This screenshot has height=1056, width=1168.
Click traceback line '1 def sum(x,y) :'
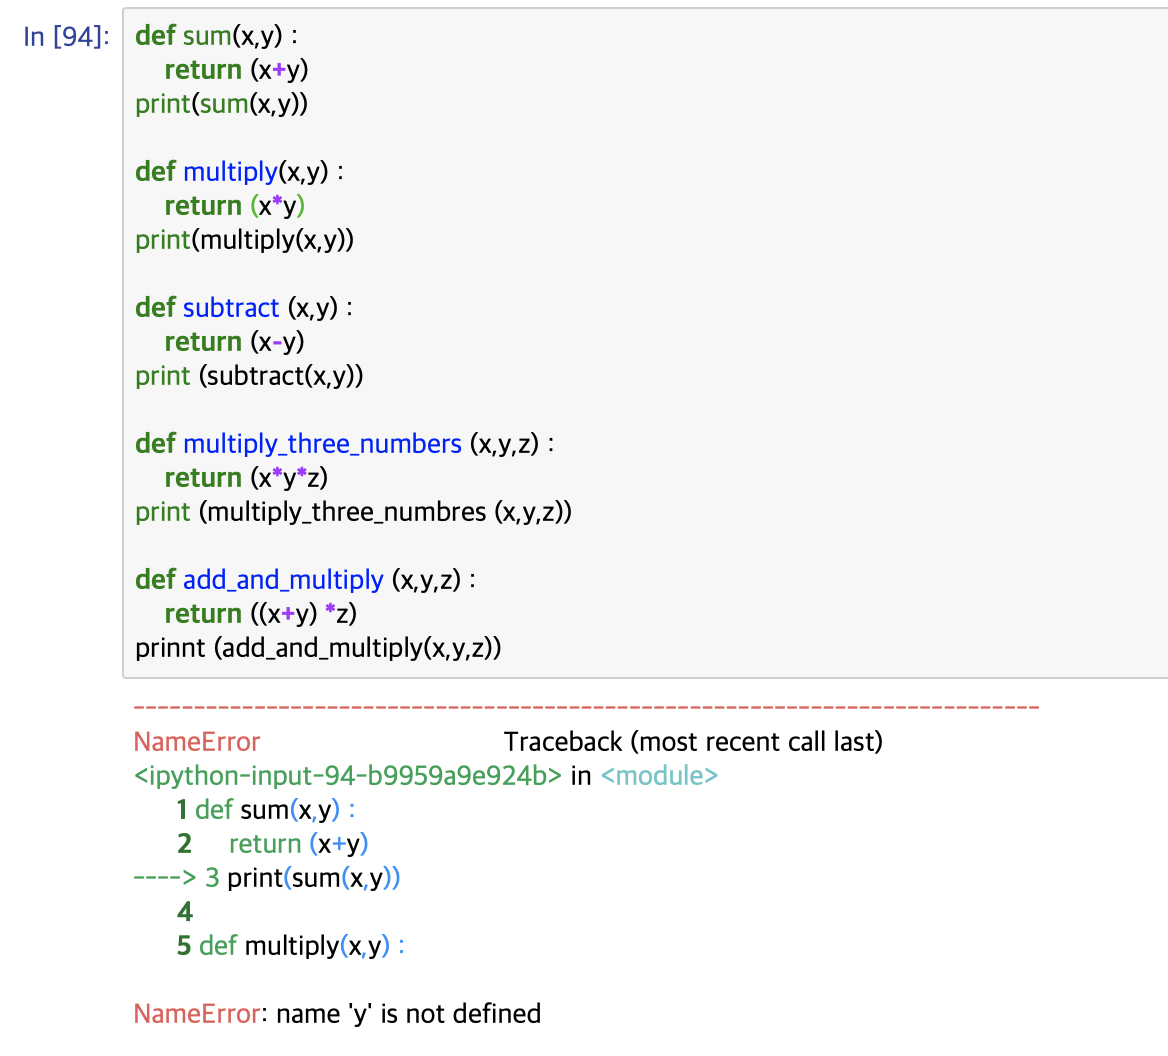pos(266,810)
